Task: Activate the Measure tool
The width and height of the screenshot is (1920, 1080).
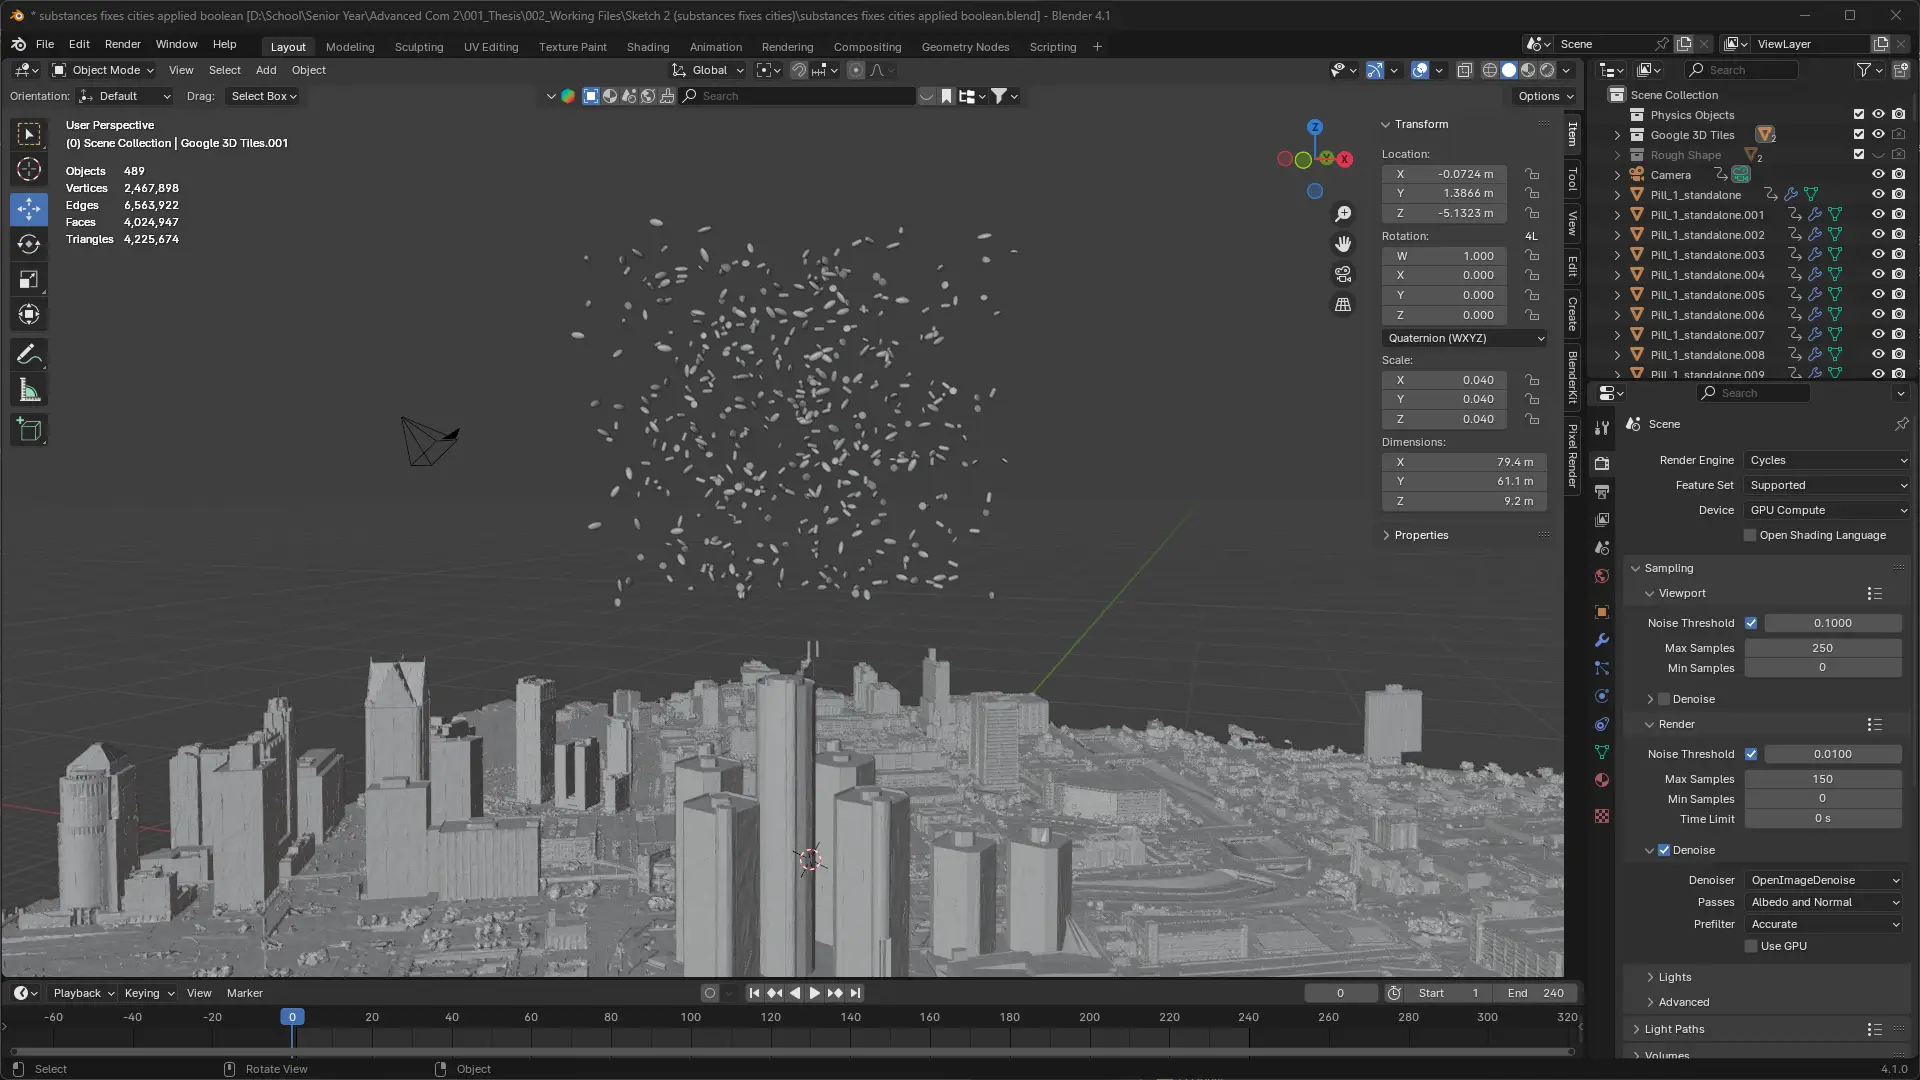Action: 29,391
